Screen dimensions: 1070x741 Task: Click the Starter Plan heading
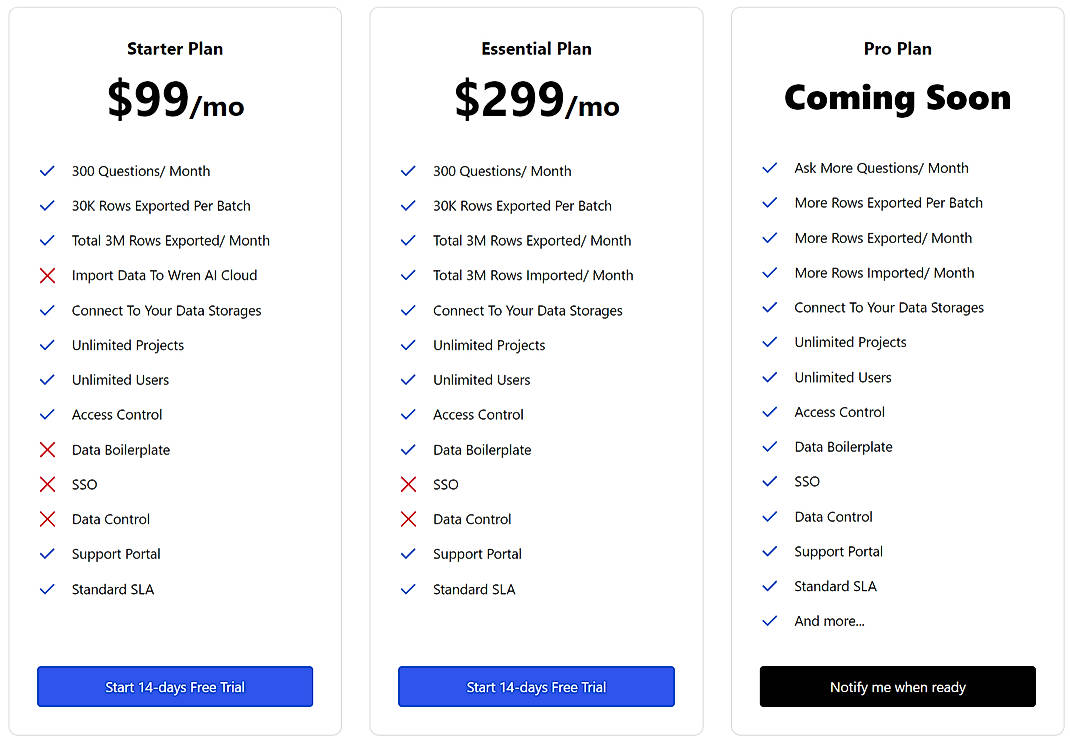tap(174, 48)
